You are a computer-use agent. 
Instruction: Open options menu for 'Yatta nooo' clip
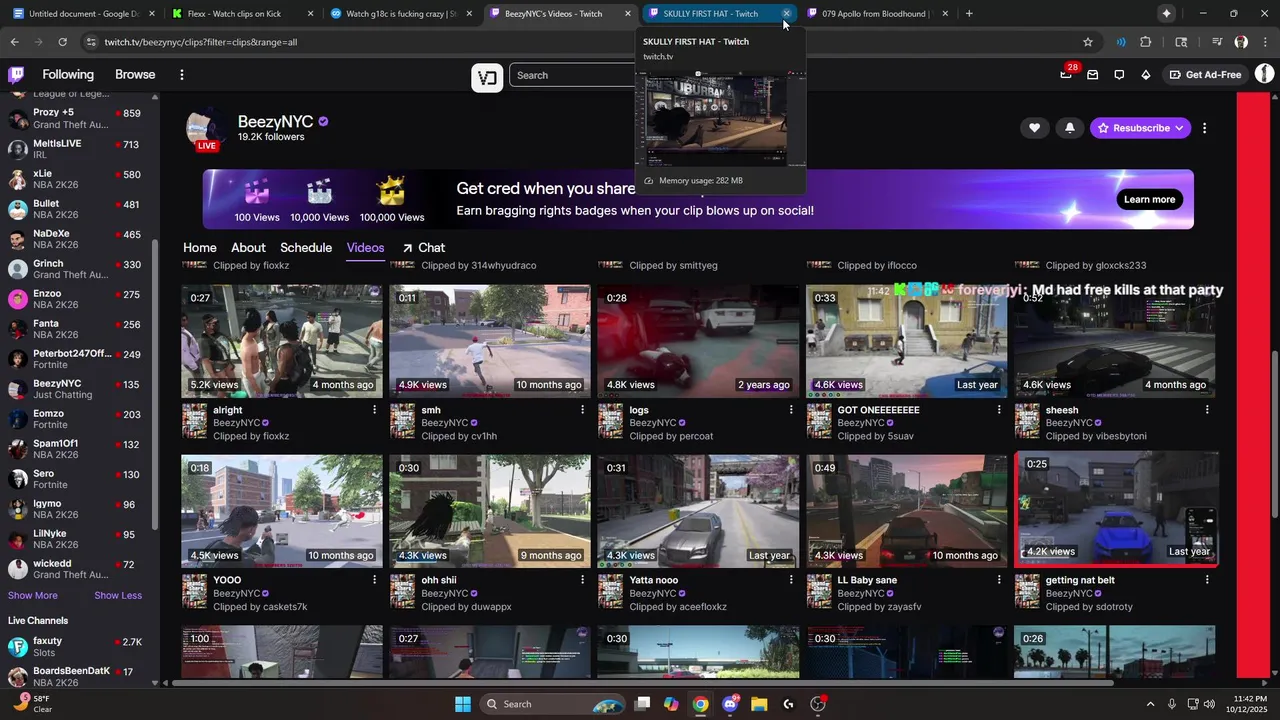click(791, 580)
